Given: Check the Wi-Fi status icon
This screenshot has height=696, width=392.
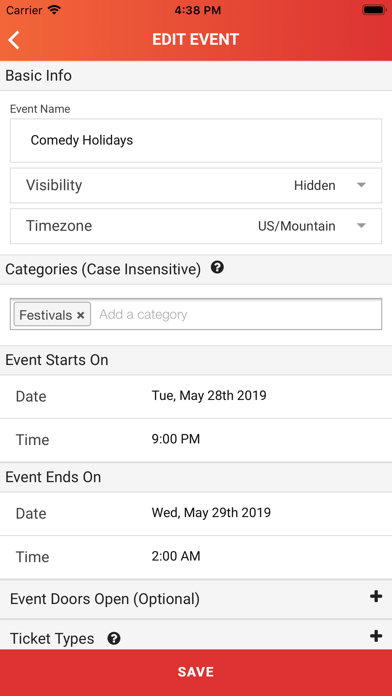Looking at the screenshot, I should pos(55,10).
